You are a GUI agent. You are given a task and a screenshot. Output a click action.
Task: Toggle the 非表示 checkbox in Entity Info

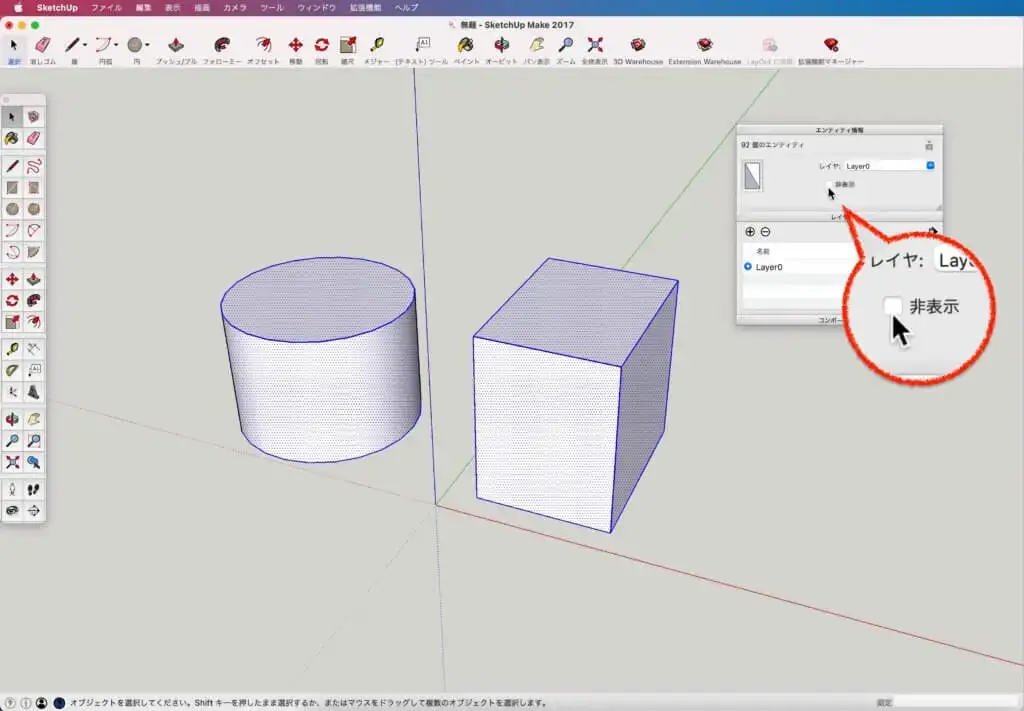tap(829, 185)
